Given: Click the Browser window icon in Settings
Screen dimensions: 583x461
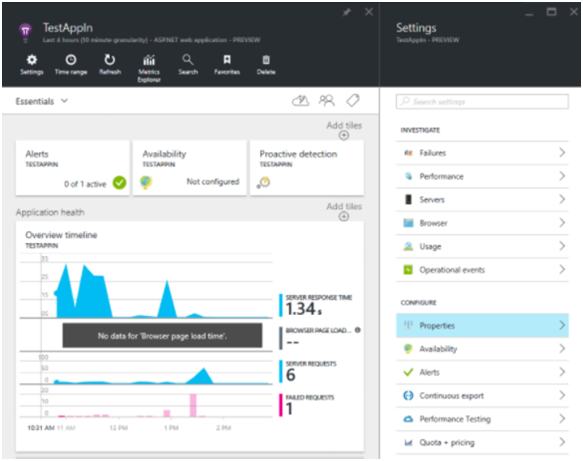Looking at the screenshot, I should click(x=408, y=223).
